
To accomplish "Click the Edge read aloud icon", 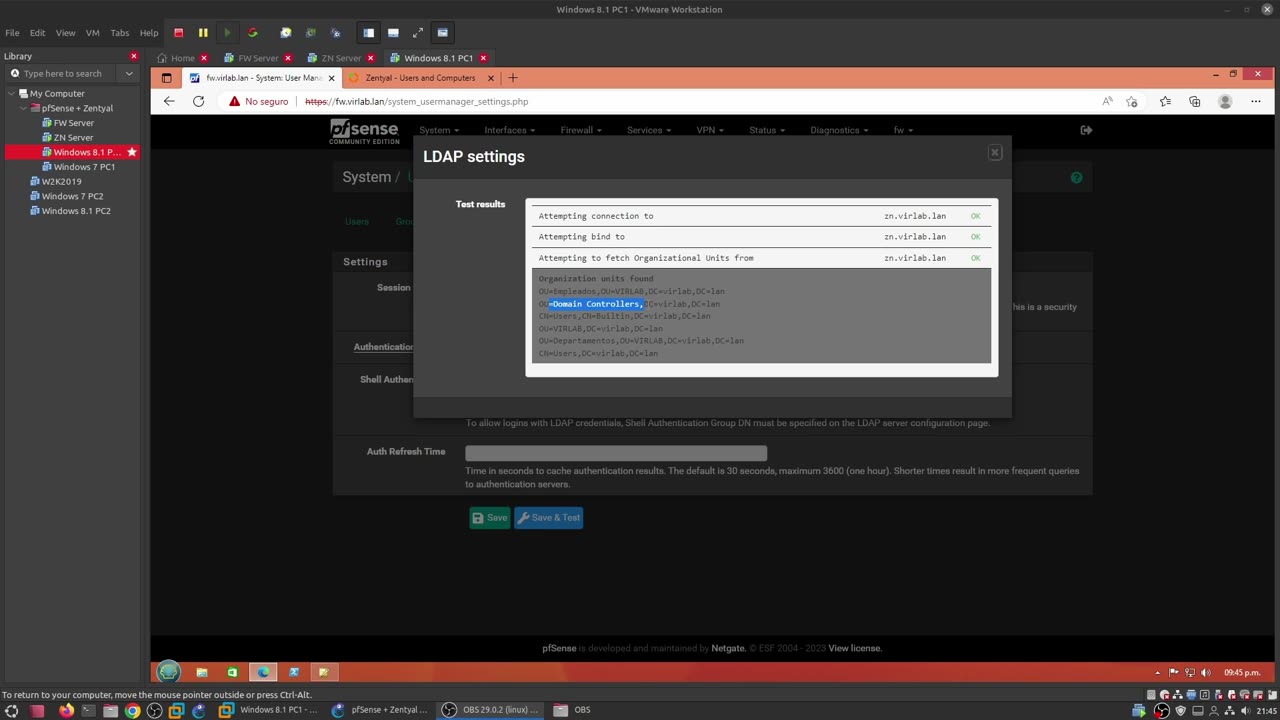I will coord(1107,101).
